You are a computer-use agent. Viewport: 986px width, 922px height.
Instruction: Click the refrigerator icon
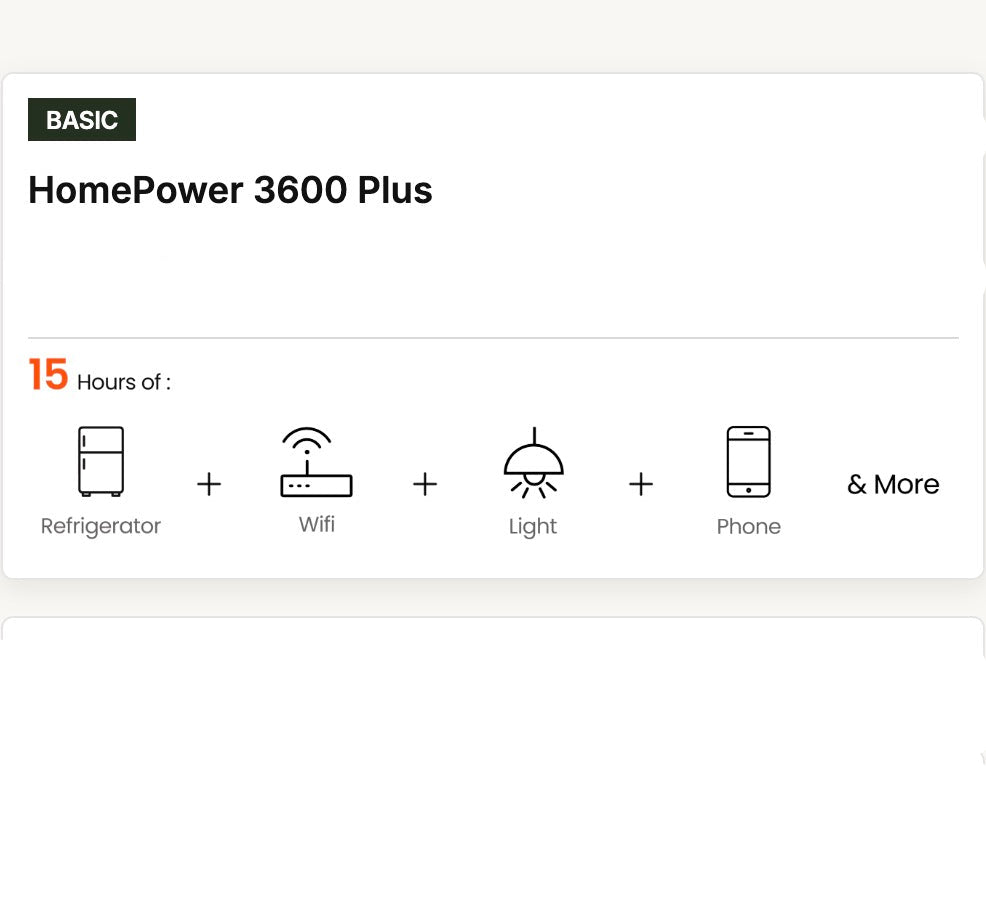(101, 461)
